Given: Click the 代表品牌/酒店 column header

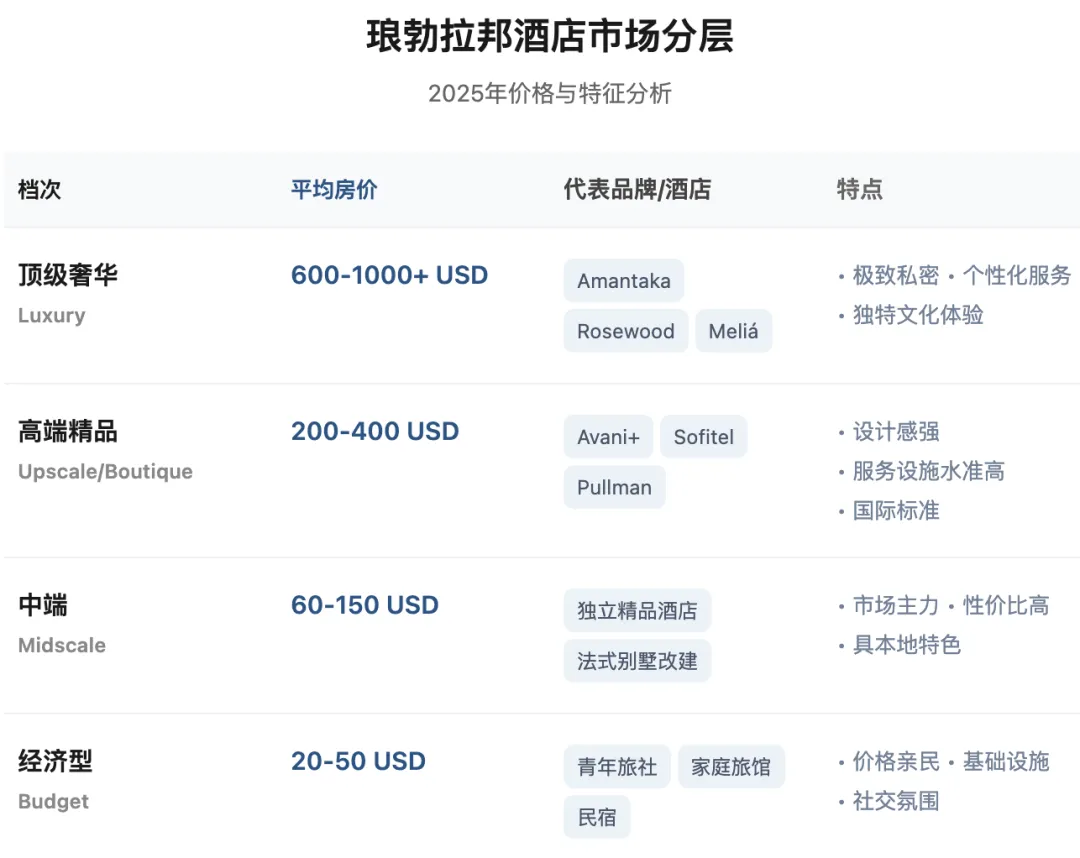Looking at the screenshot, I should 637,190.
